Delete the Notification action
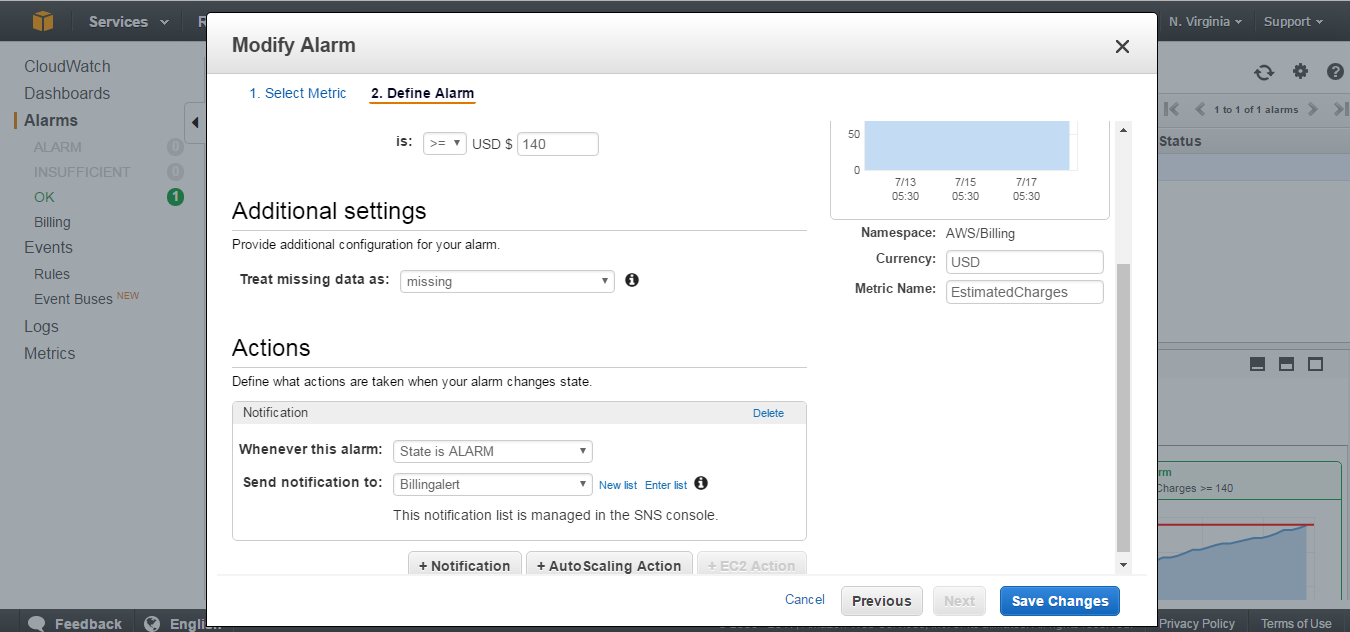The width and height of the screenshot is (1350, 632). [768, 413]
